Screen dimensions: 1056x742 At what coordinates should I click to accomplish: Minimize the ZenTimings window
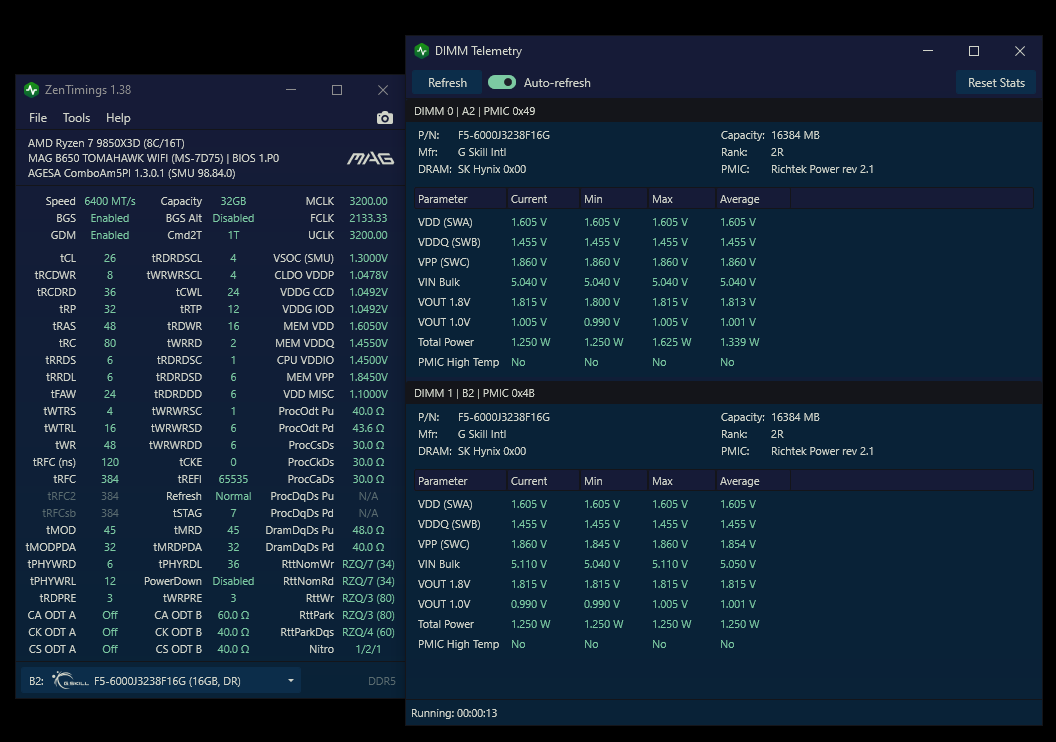coord(291,90)
